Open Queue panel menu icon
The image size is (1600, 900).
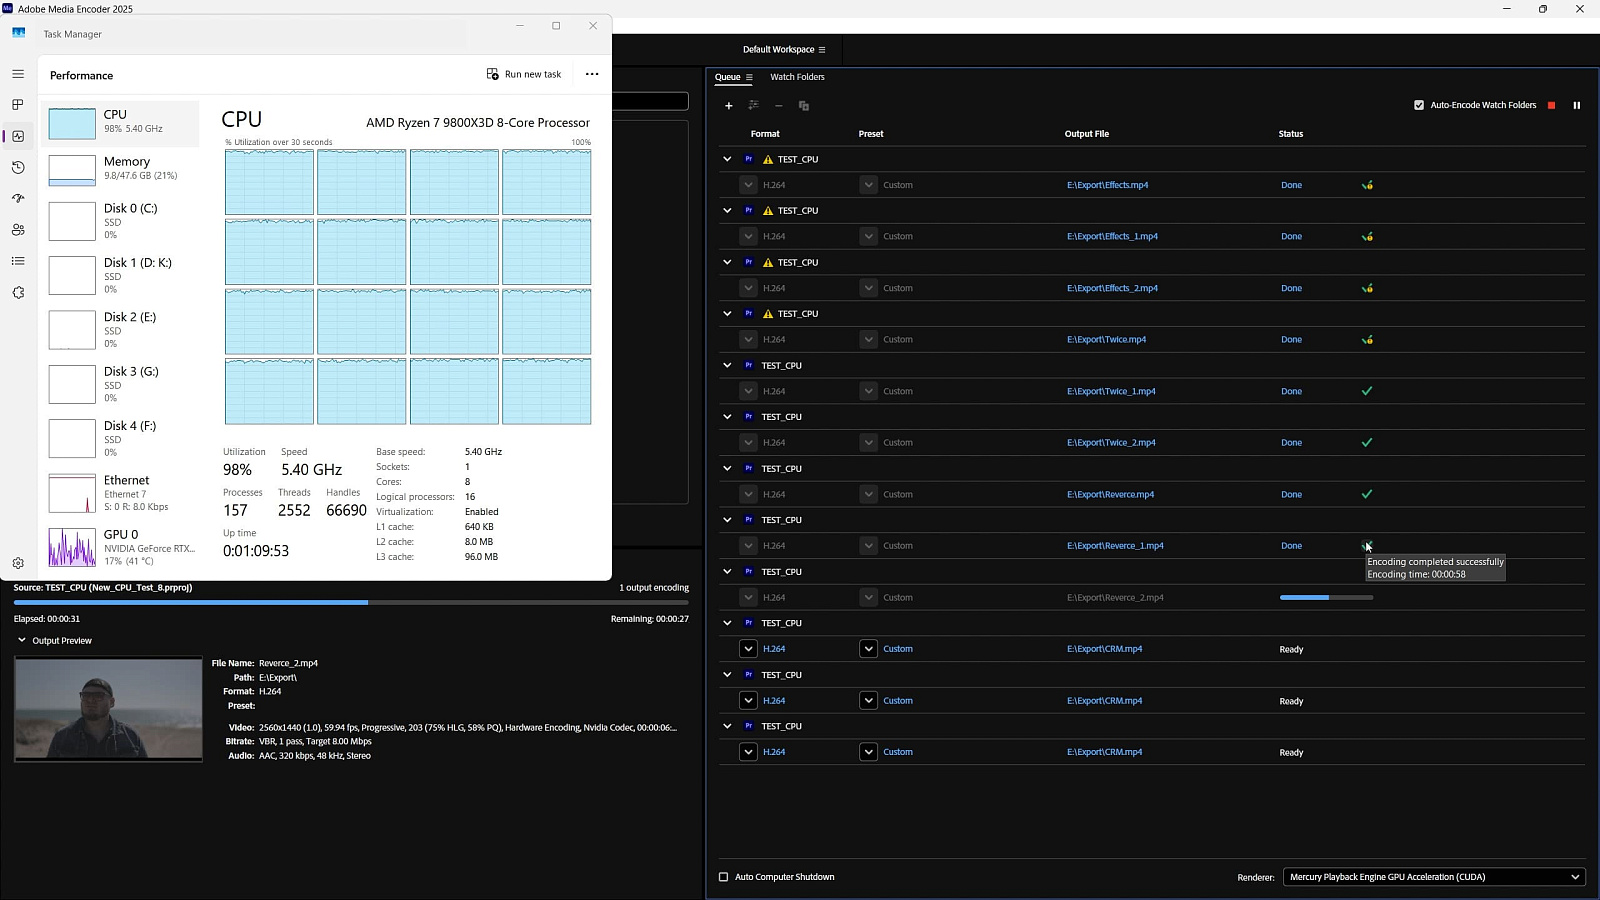click(749, 77)
